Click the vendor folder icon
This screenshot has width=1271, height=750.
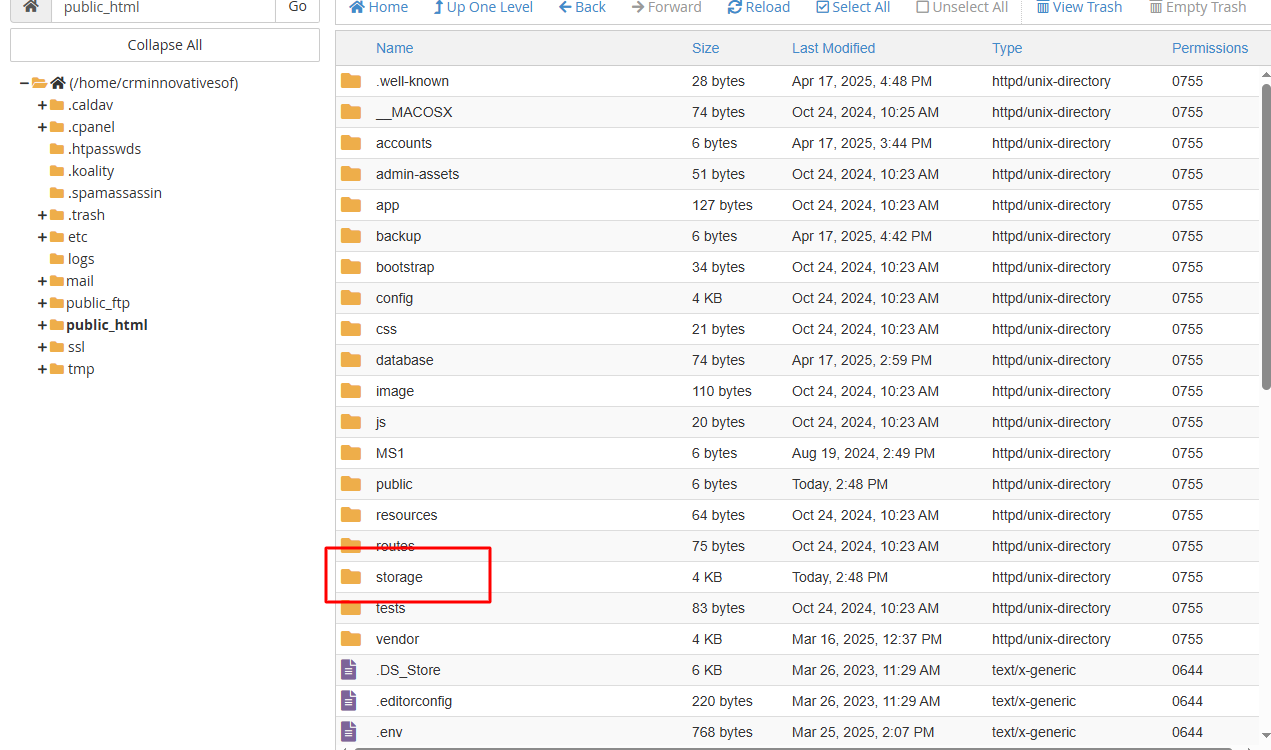pos(351,639)
